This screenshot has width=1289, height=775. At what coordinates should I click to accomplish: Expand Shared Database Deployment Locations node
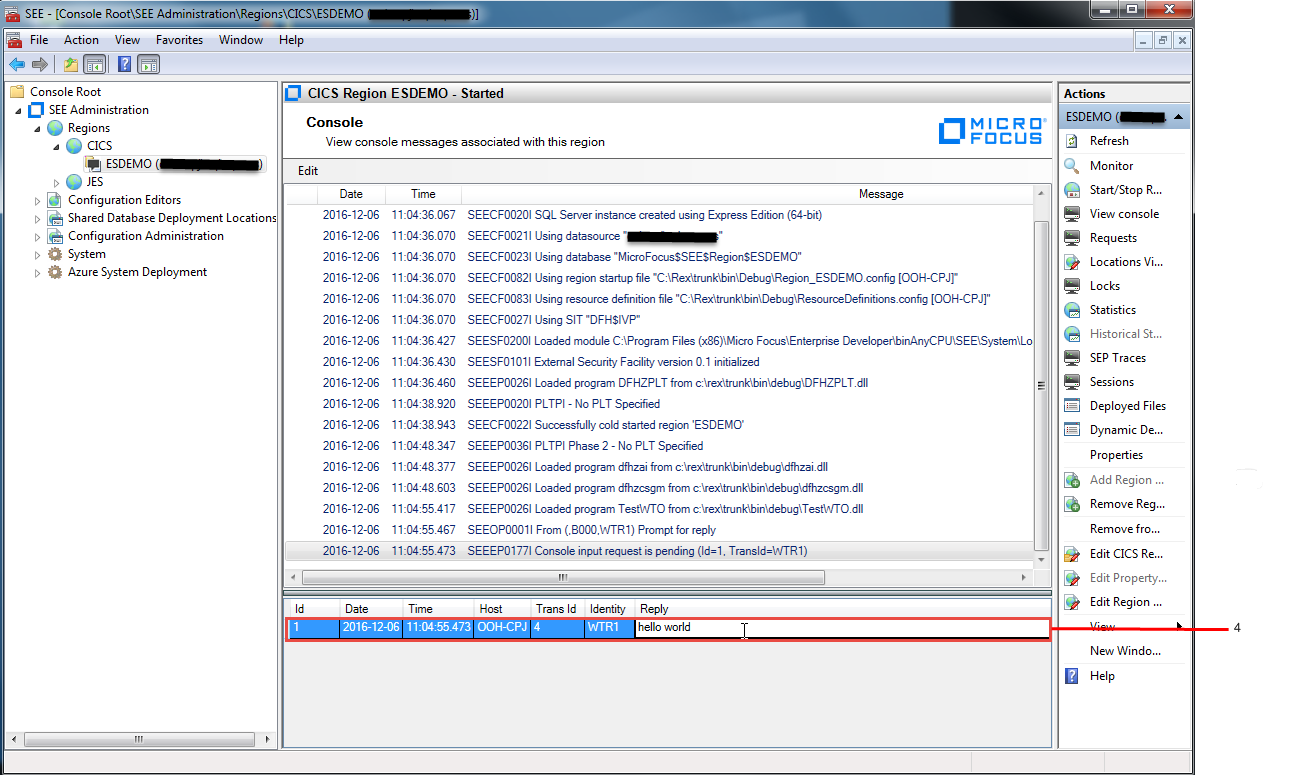point(38,218)
